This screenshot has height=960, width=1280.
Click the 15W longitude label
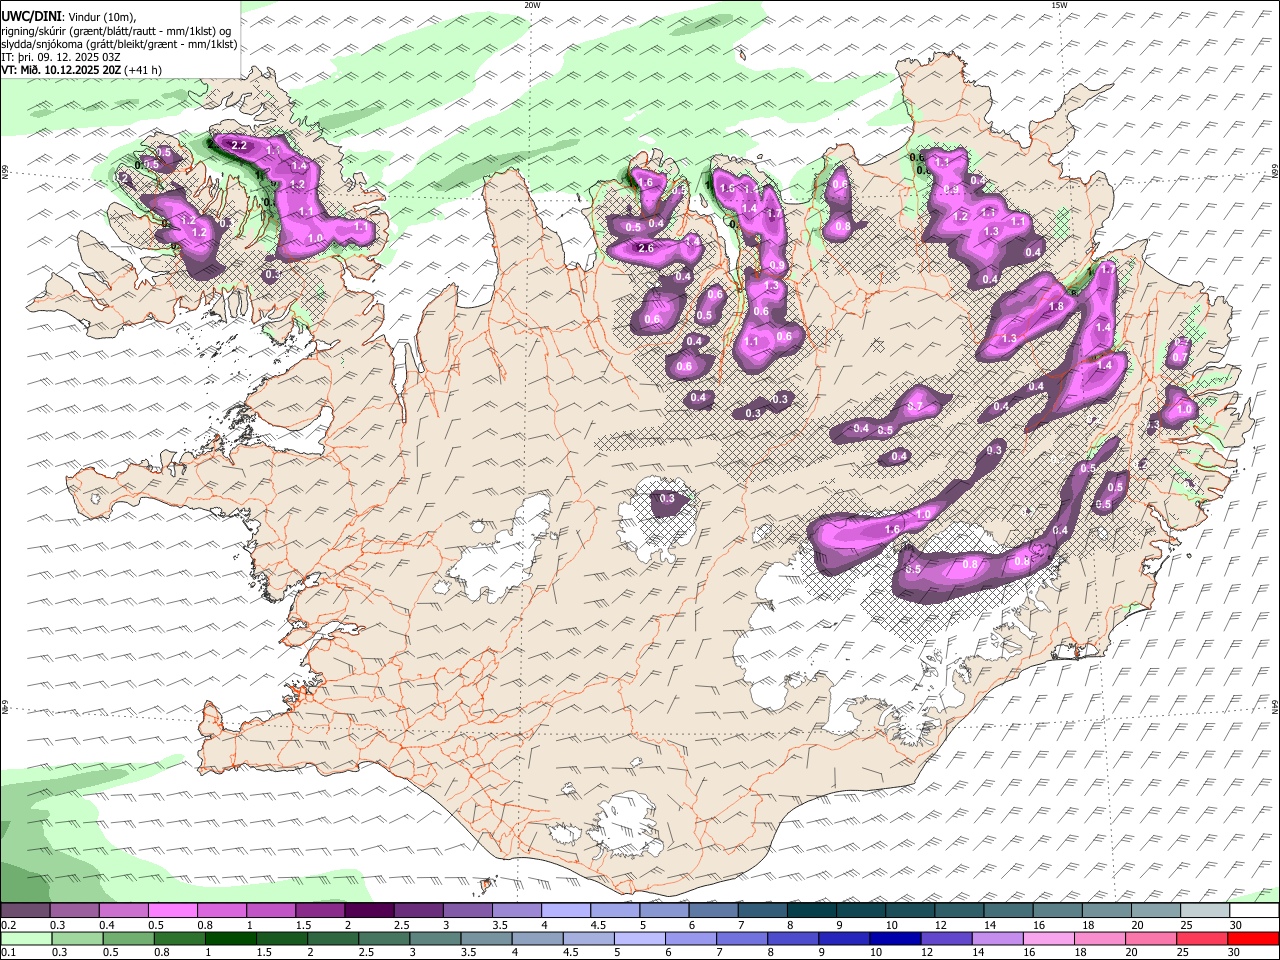tap(1059, 5)
